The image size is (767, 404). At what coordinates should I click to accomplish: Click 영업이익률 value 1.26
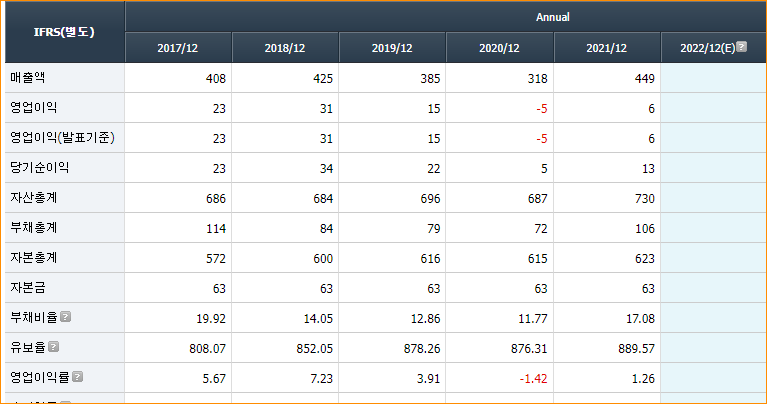643,379
